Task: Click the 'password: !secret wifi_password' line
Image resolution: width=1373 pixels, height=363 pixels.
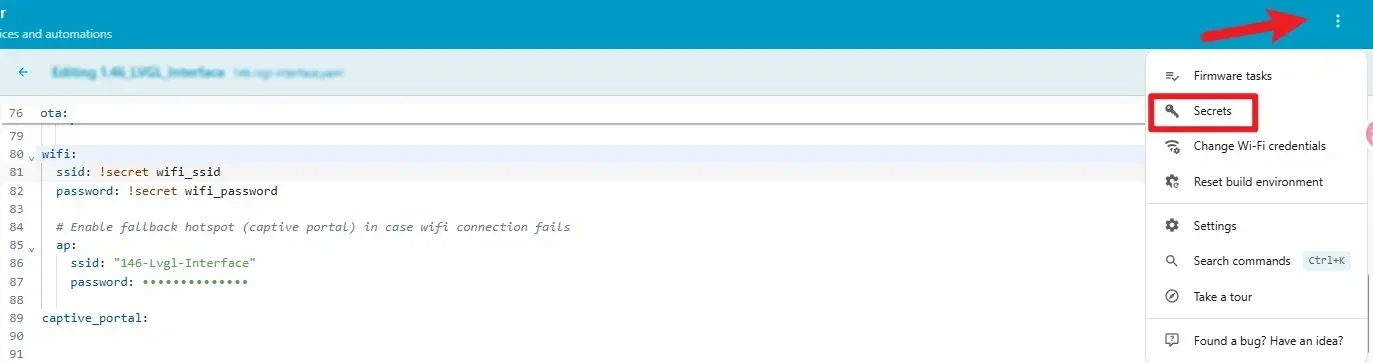Action: [166, 190]
